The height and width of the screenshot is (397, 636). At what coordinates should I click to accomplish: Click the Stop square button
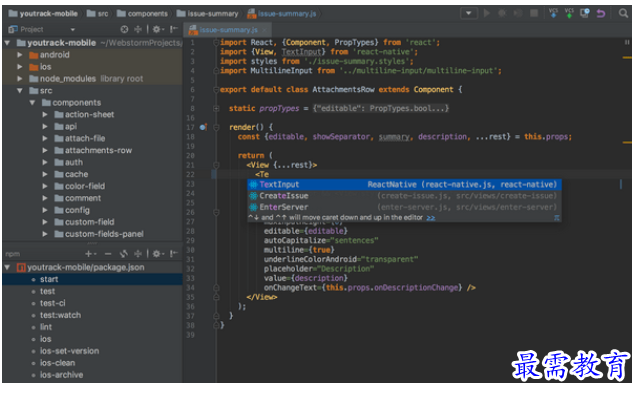click(534, 13)
